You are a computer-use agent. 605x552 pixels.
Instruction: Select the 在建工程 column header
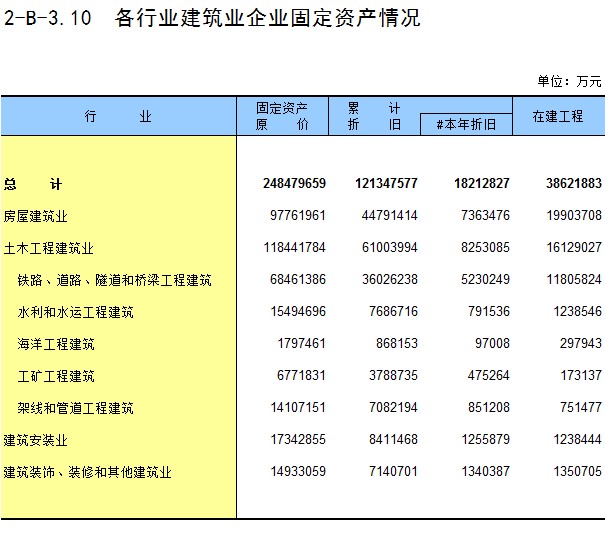557,116
